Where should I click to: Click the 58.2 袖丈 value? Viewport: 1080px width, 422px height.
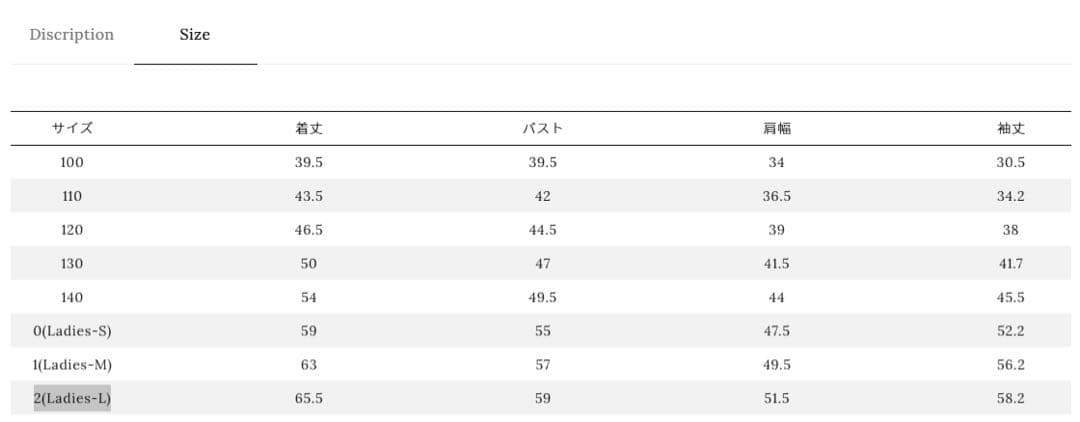(x=1011, y=399)
